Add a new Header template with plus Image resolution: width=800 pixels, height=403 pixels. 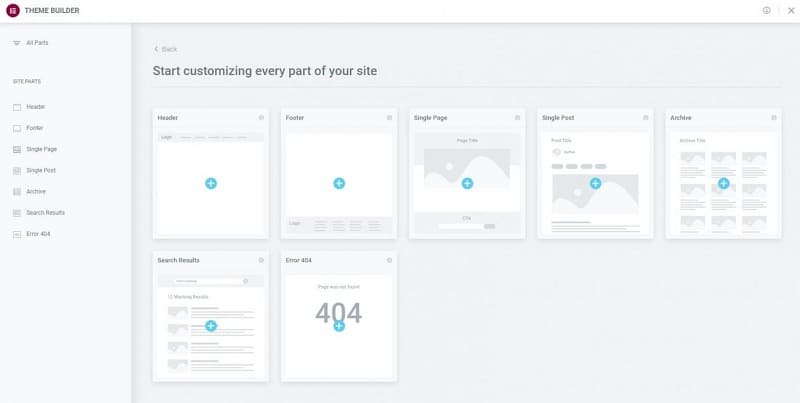coord(211,183)
